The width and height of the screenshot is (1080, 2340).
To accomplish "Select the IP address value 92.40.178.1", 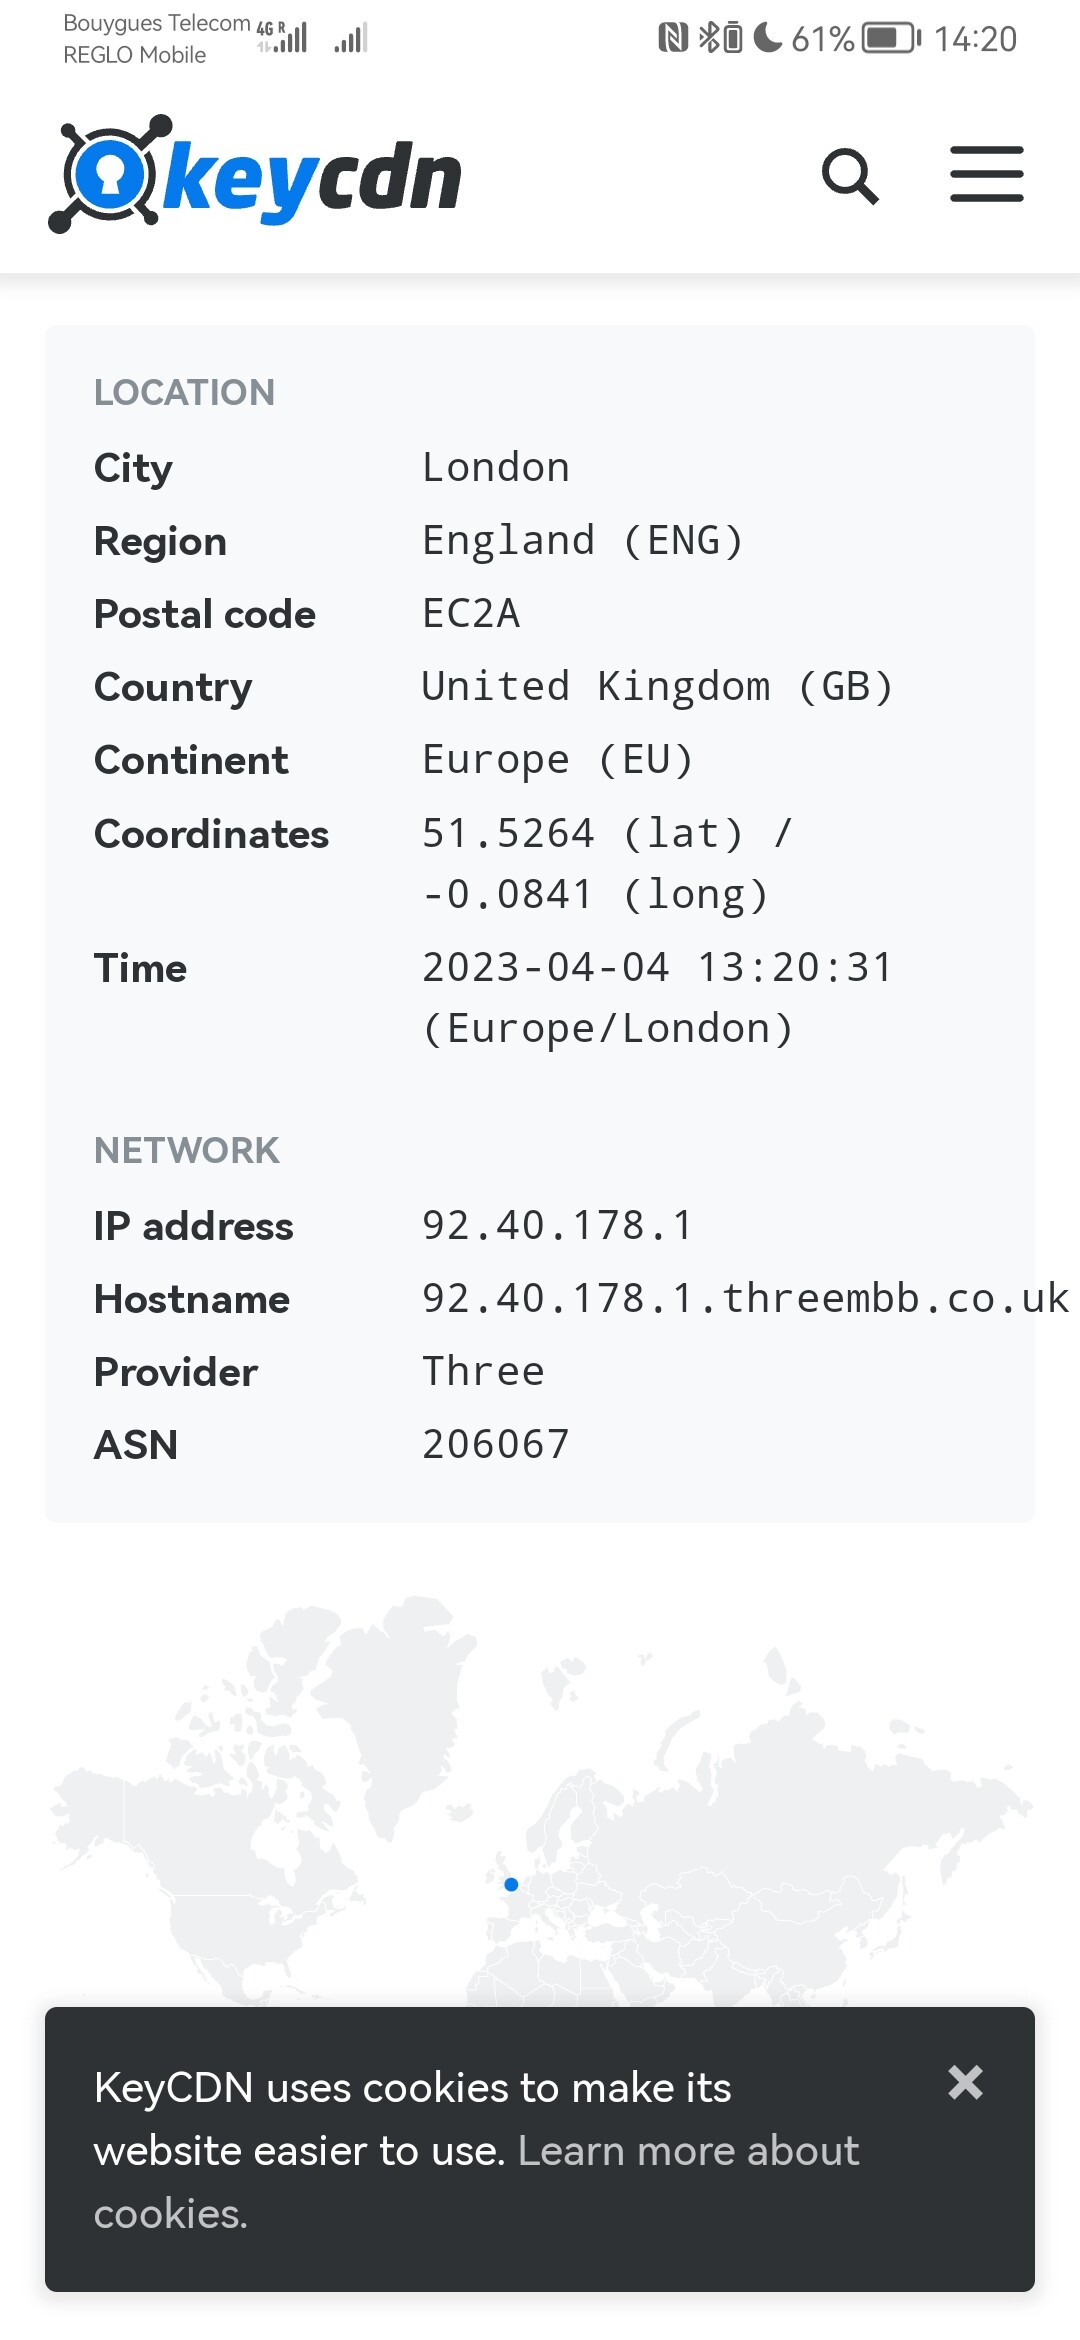I will click(x=558, y=1225).
